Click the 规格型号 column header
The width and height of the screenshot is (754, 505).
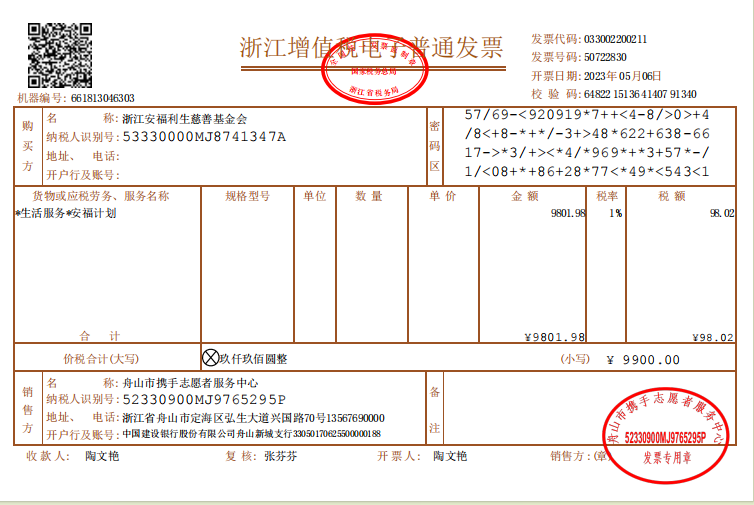(248, 196)
